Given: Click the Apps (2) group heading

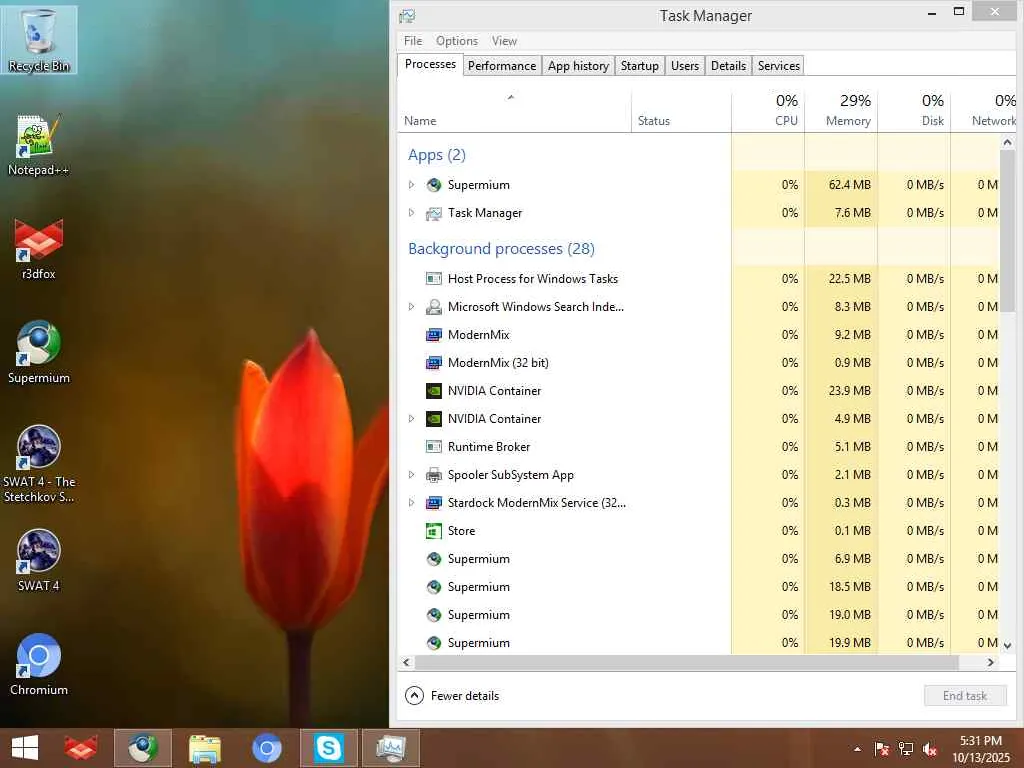Looking at the screenshot, I should point(436,155).
